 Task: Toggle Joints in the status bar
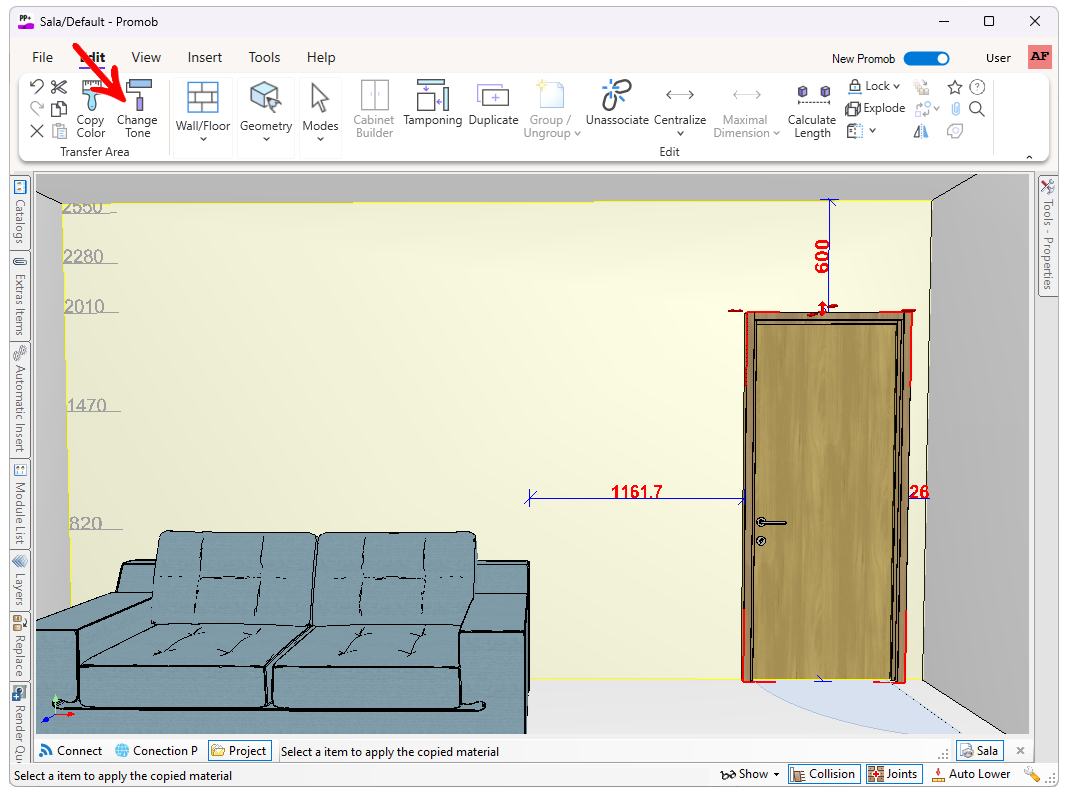point(893,774)
